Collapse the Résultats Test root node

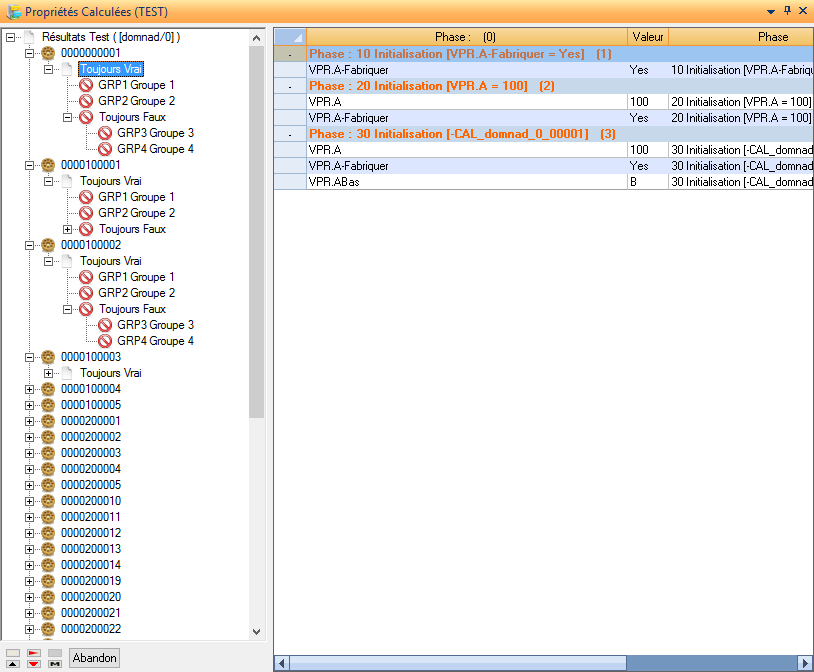pyautogui.click(x=10, y=37)
